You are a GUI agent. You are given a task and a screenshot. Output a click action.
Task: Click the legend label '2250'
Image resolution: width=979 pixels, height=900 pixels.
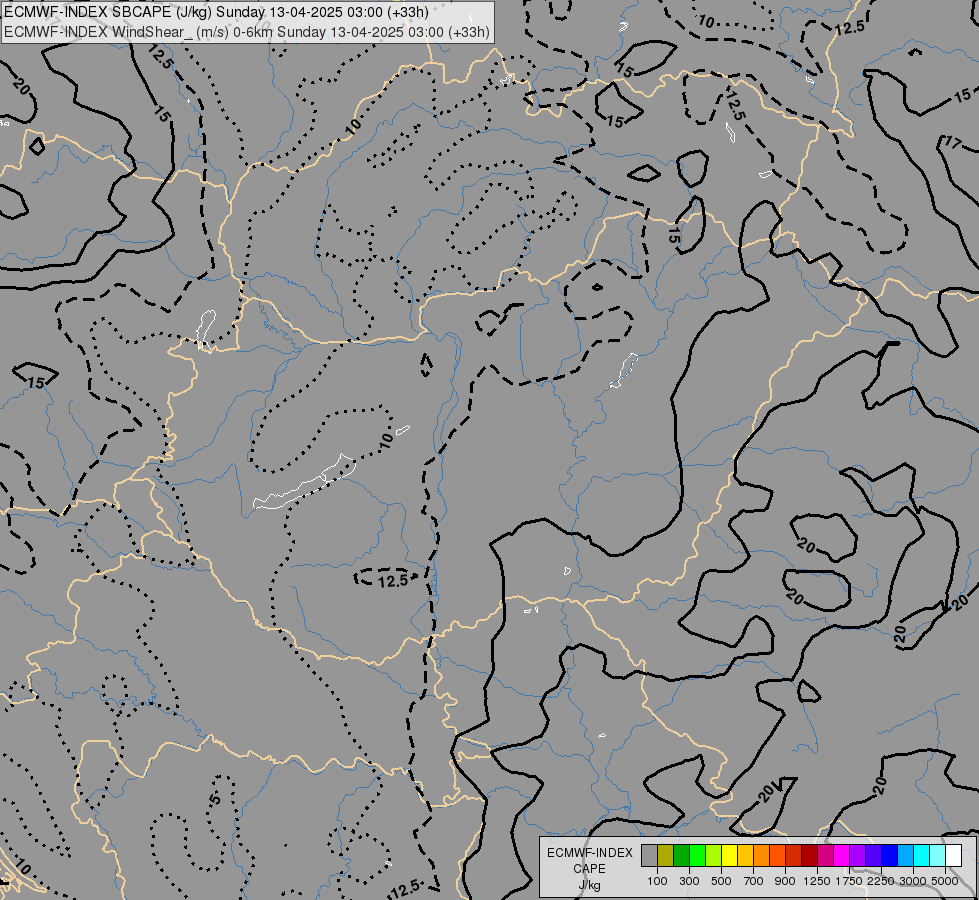point(880,881)
